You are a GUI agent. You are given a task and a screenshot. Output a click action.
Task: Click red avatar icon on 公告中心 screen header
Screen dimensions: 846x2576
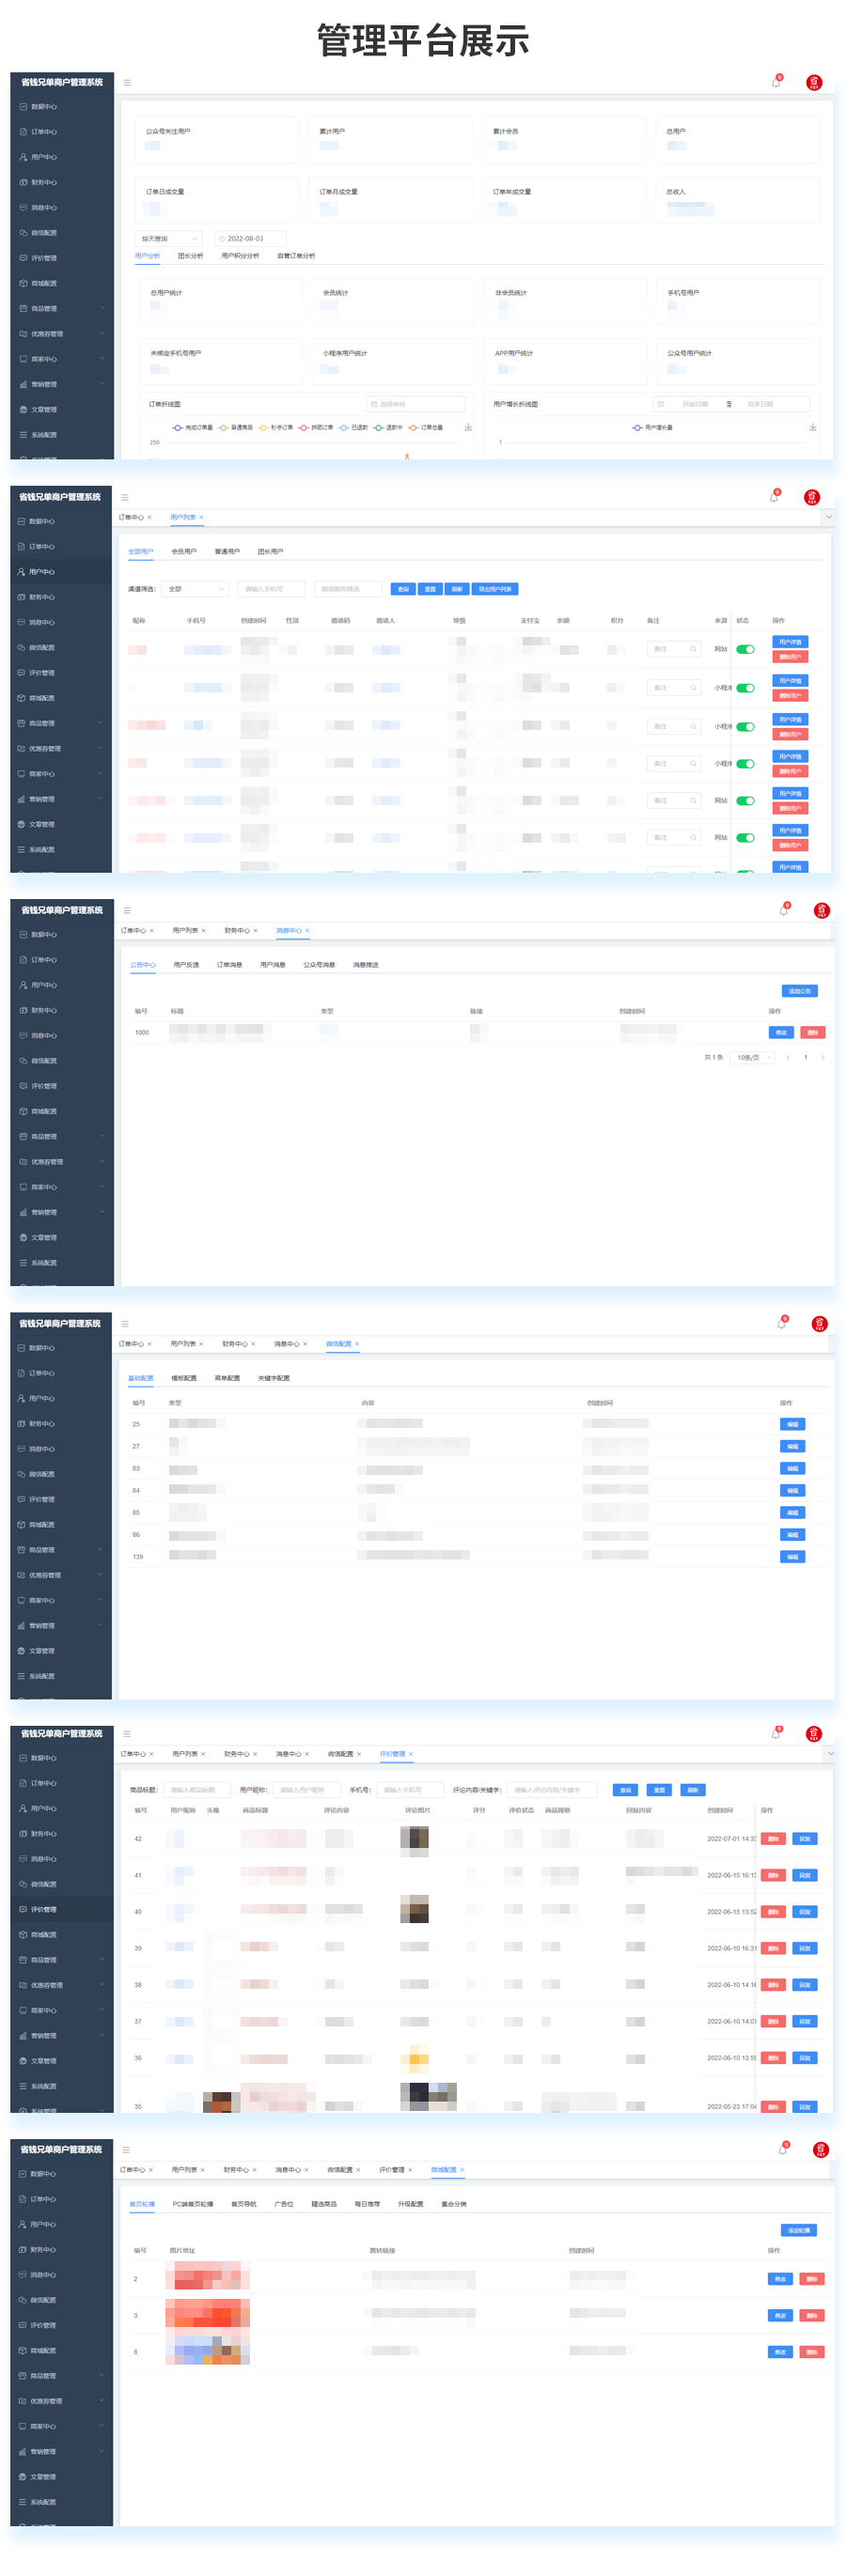coord(821,910)
